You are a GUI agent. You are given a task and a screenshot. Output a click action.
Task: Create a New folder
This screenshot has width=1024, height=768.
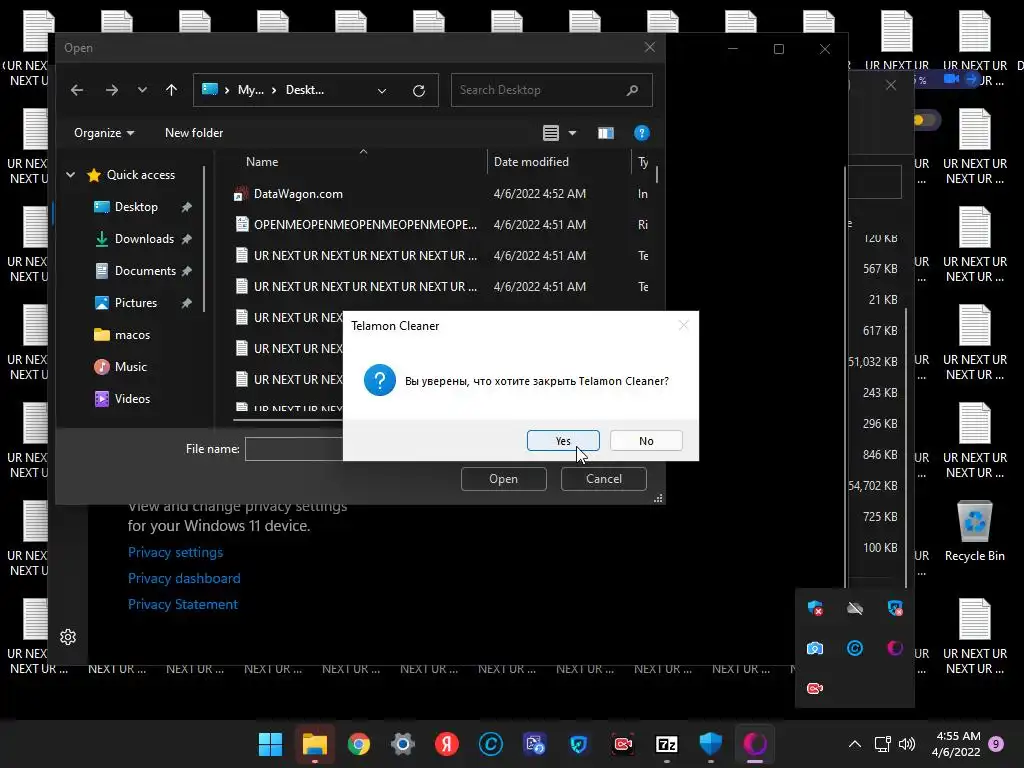click(194, 133)
